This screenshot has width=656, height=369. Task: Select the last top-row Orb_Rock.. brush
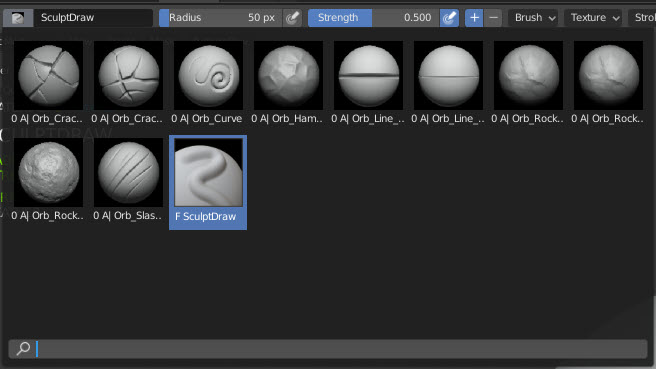tap(608, 75)
